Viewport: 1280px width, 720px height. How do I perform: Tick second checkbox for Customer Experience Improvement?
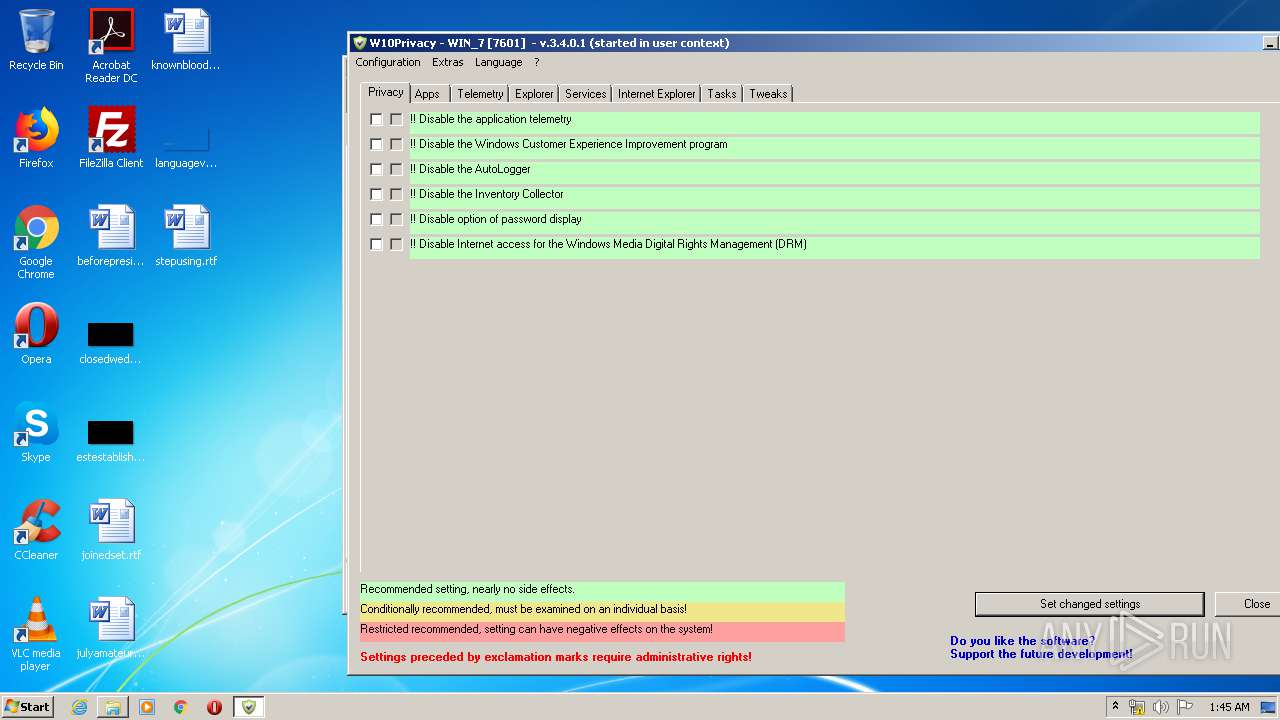396,144
